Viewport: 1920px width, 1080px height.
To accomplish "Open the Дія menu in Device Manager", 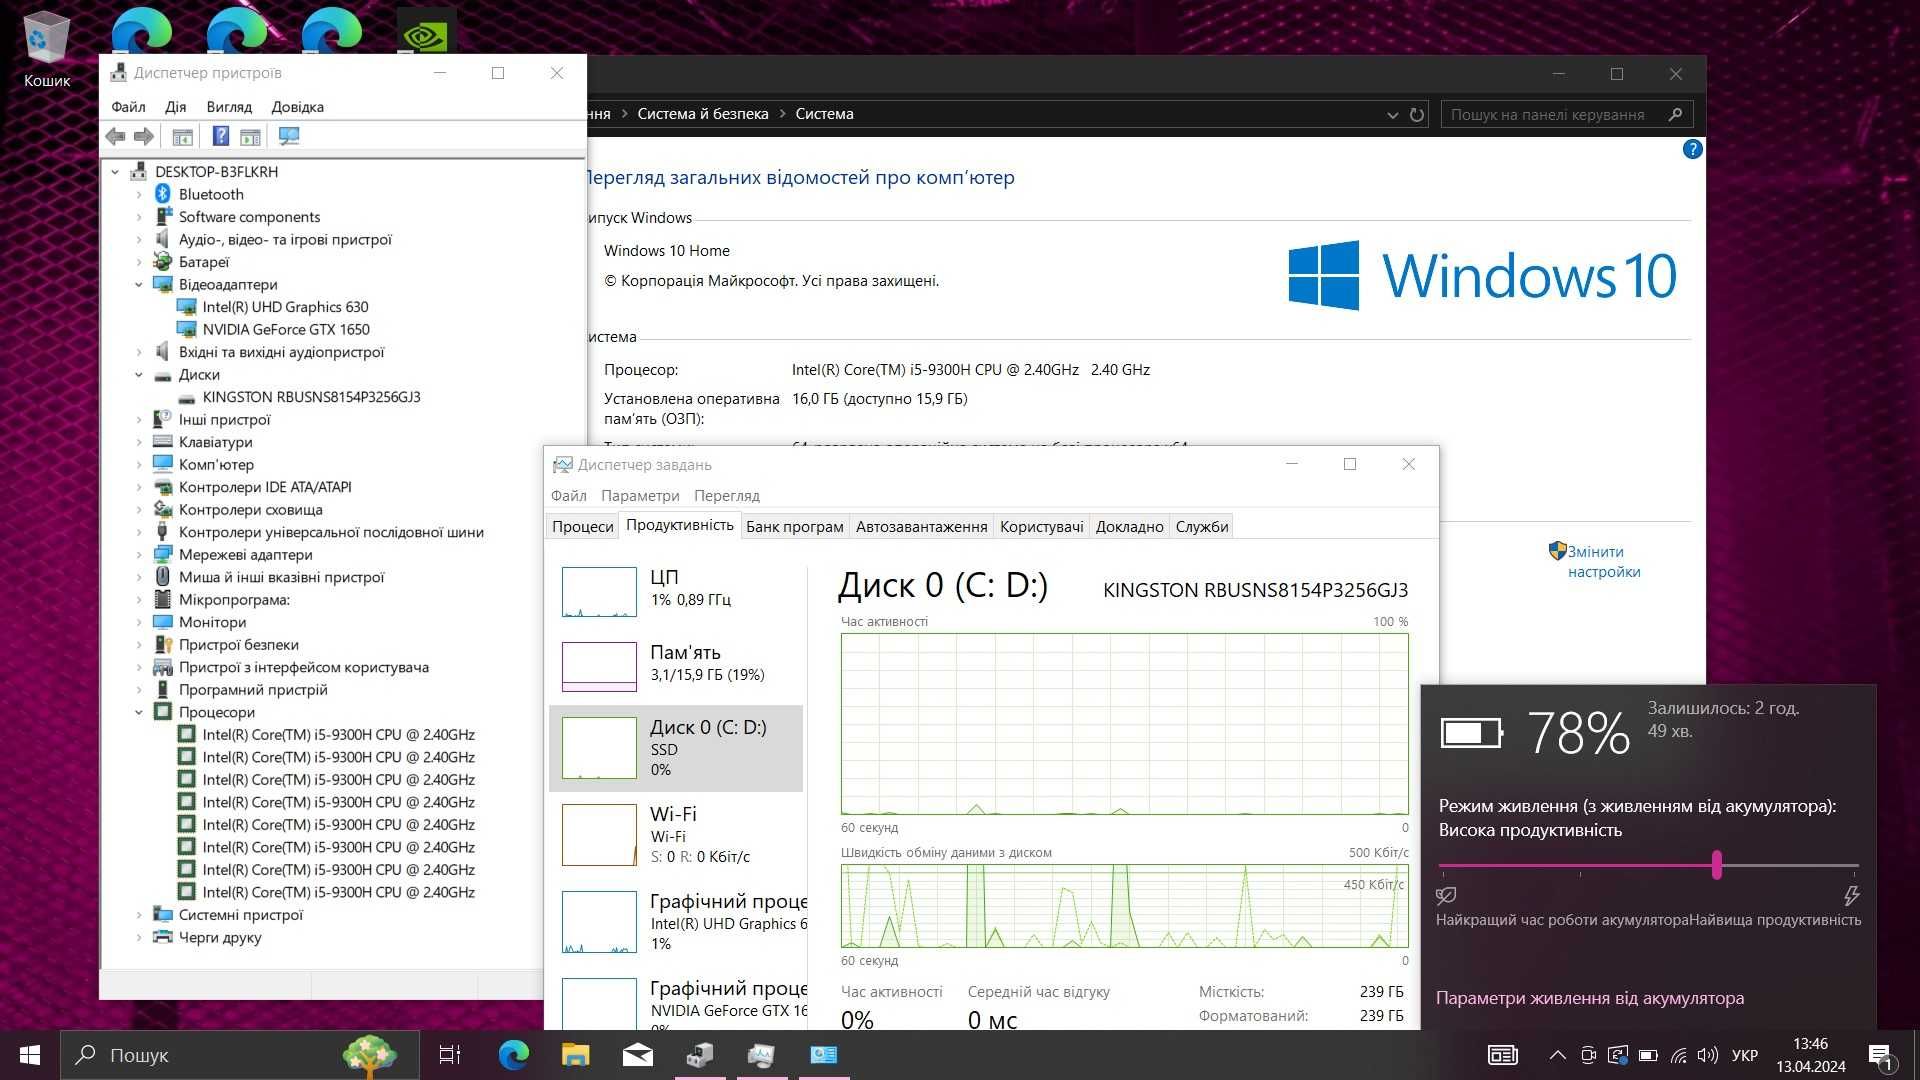I will (176, 107).
